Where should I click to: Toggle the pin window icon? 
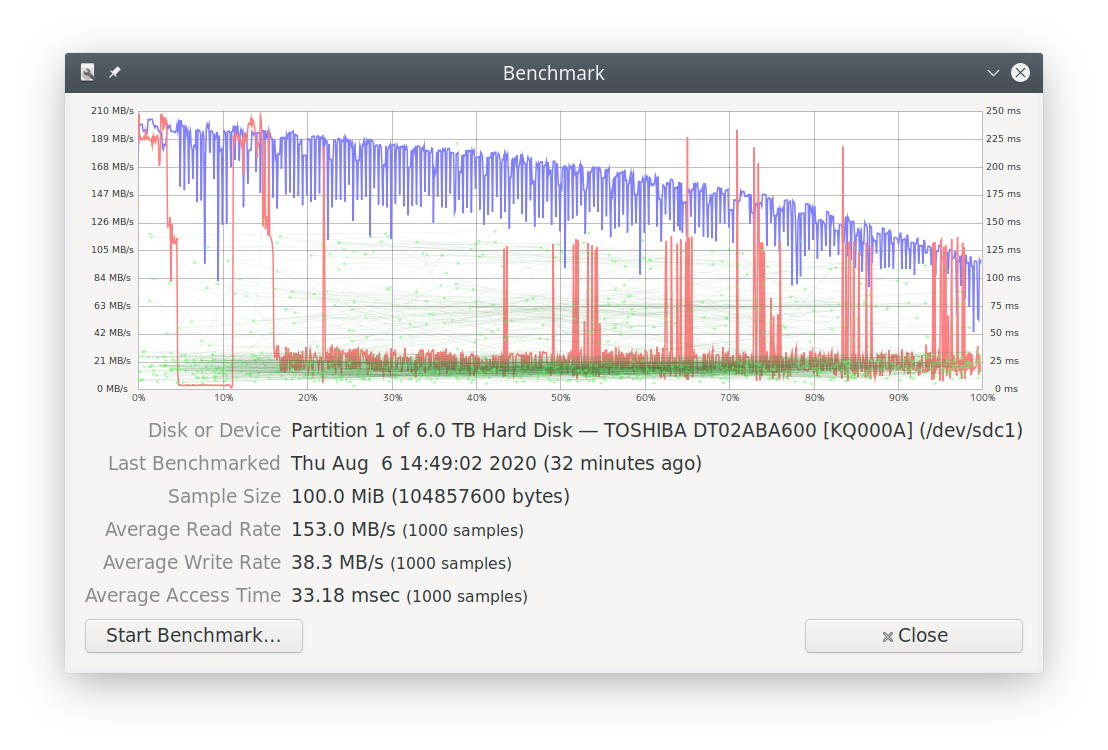[115, 73]
